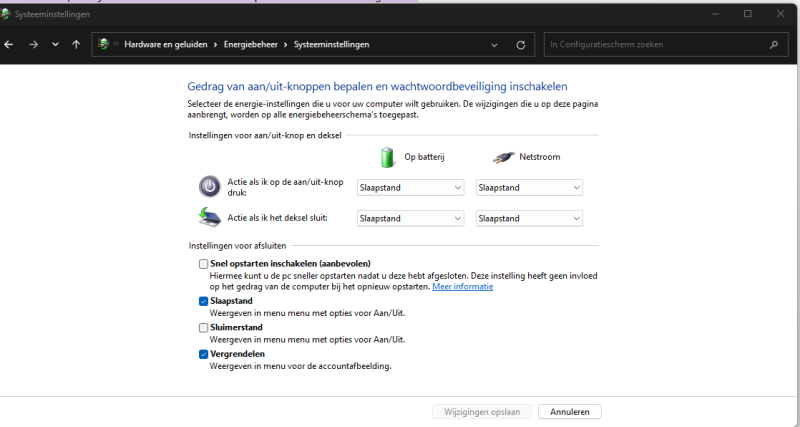Click the Forward navigation arrow
The height and width of the screenshot is (427, 800).
(x=33, y=45)
